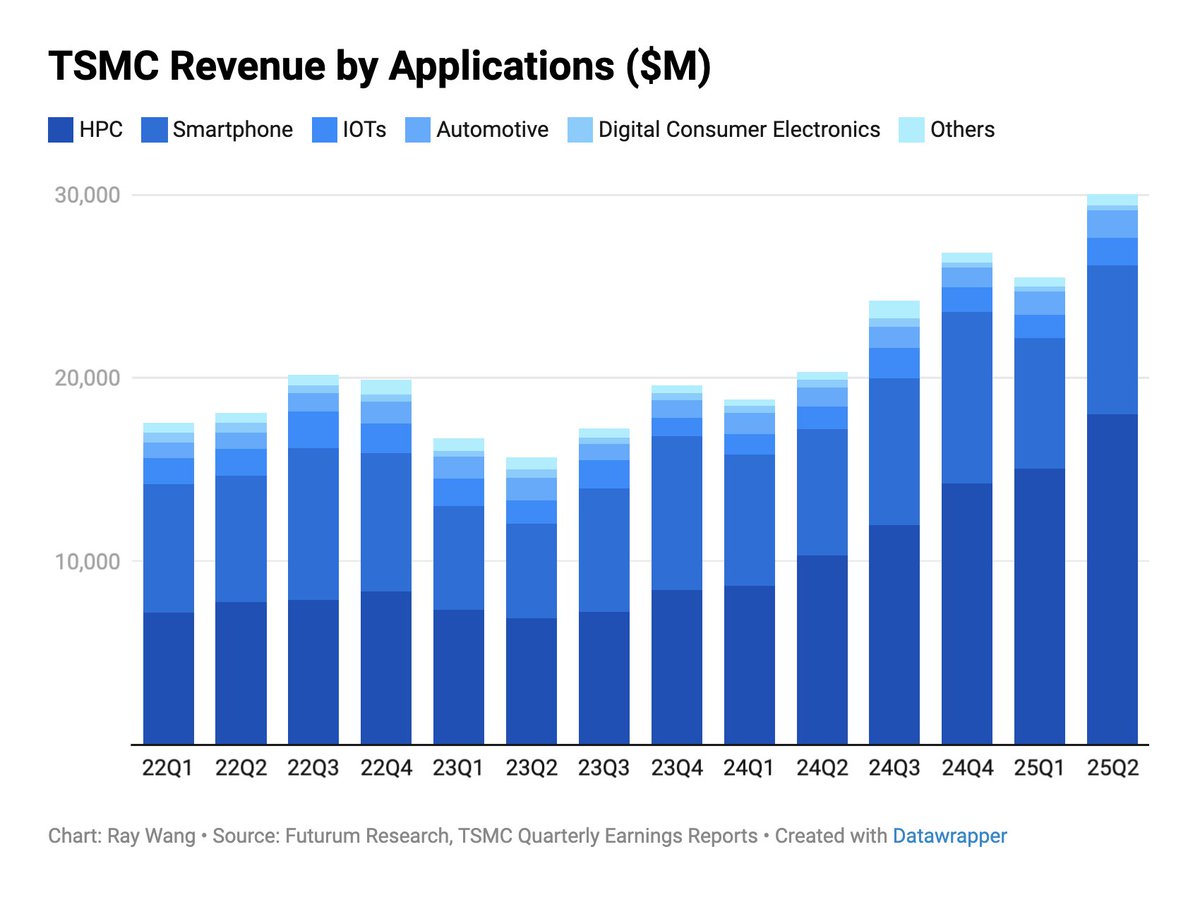1200x902 pixels.
Task: Click the HPC segment of the 24Q4 bar
Action: (967, 614)
